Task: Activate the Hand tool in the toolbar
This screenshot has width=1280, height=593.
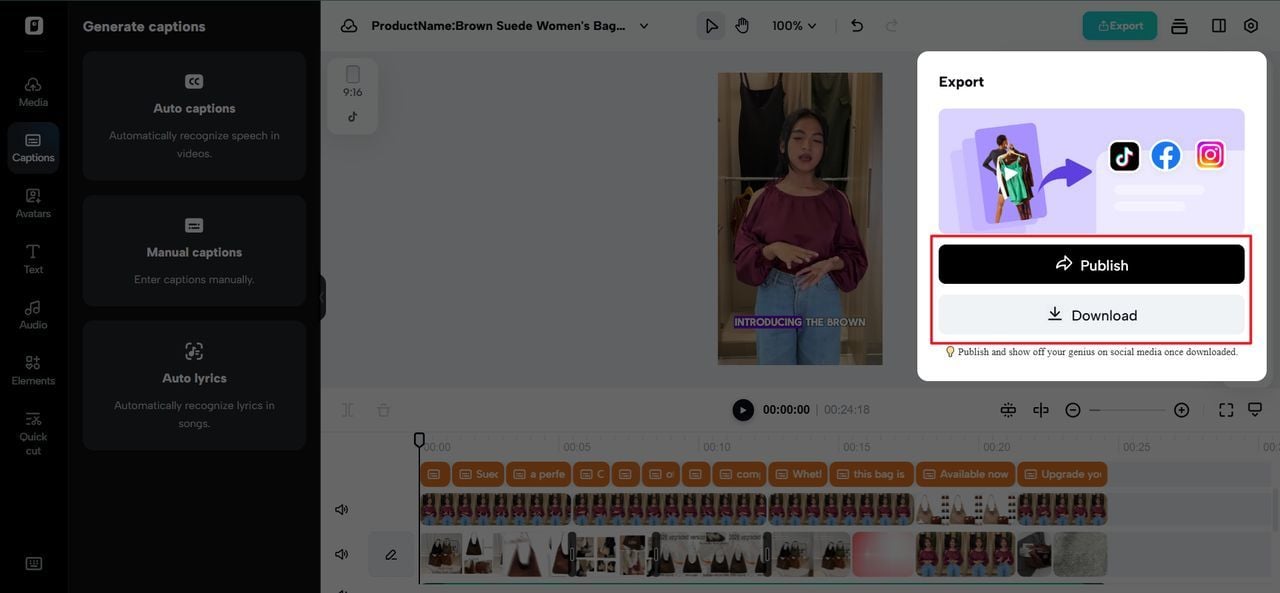Action: pyautogui.click(x=742, y=25)
